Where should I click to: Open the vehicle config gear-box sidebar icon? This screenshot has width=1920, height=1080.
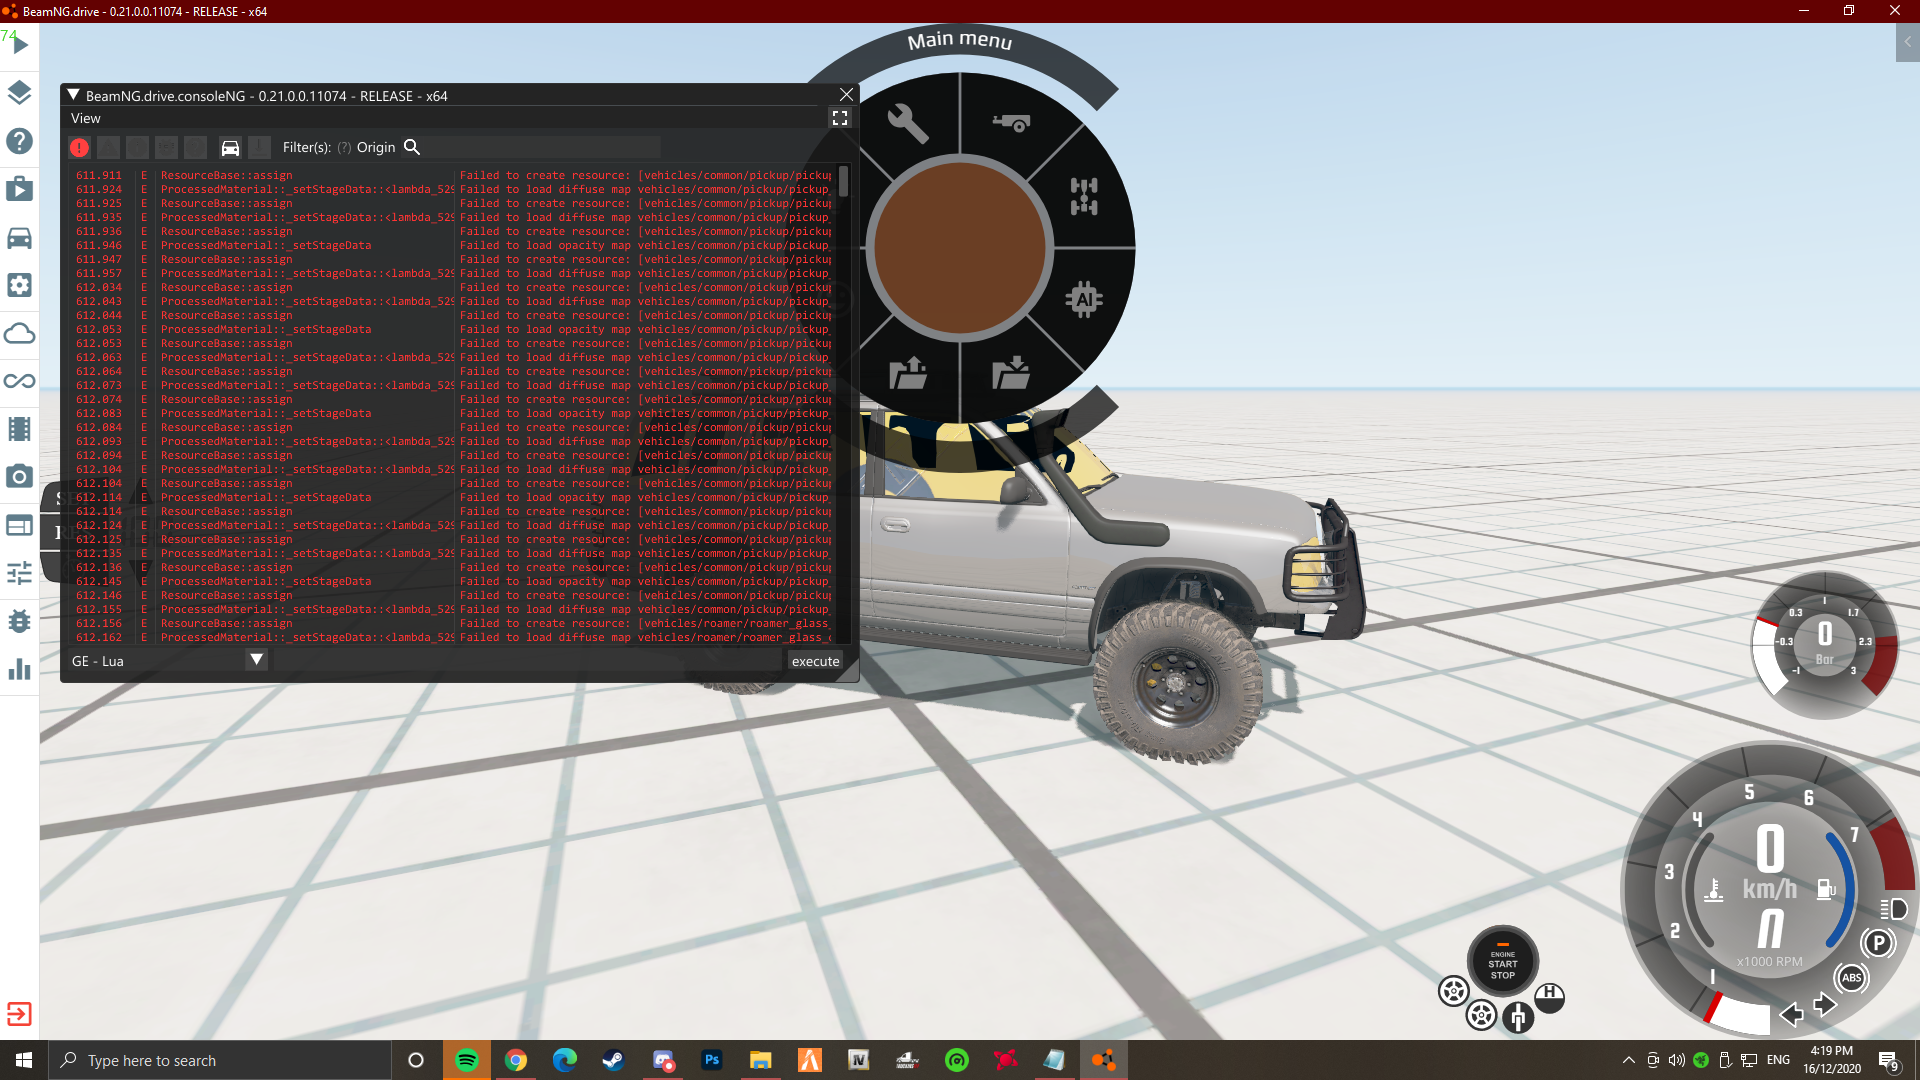pyautogui.click(x=20, y=285)
